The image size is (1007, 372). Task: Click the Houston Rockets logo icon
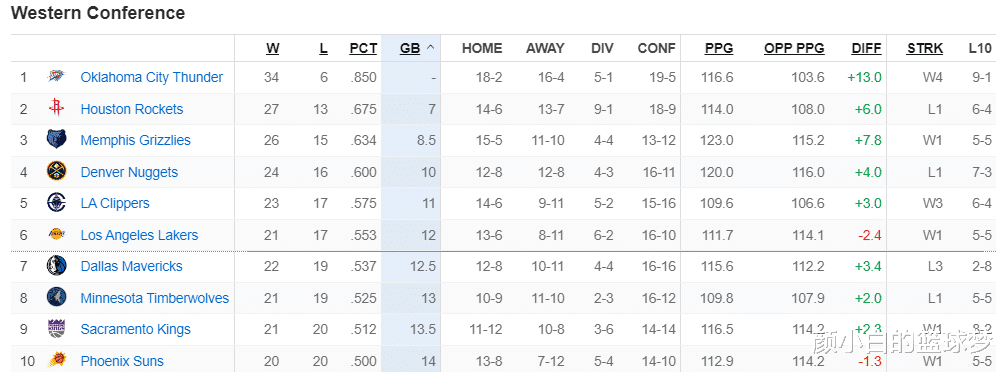(x=57, y=109)
